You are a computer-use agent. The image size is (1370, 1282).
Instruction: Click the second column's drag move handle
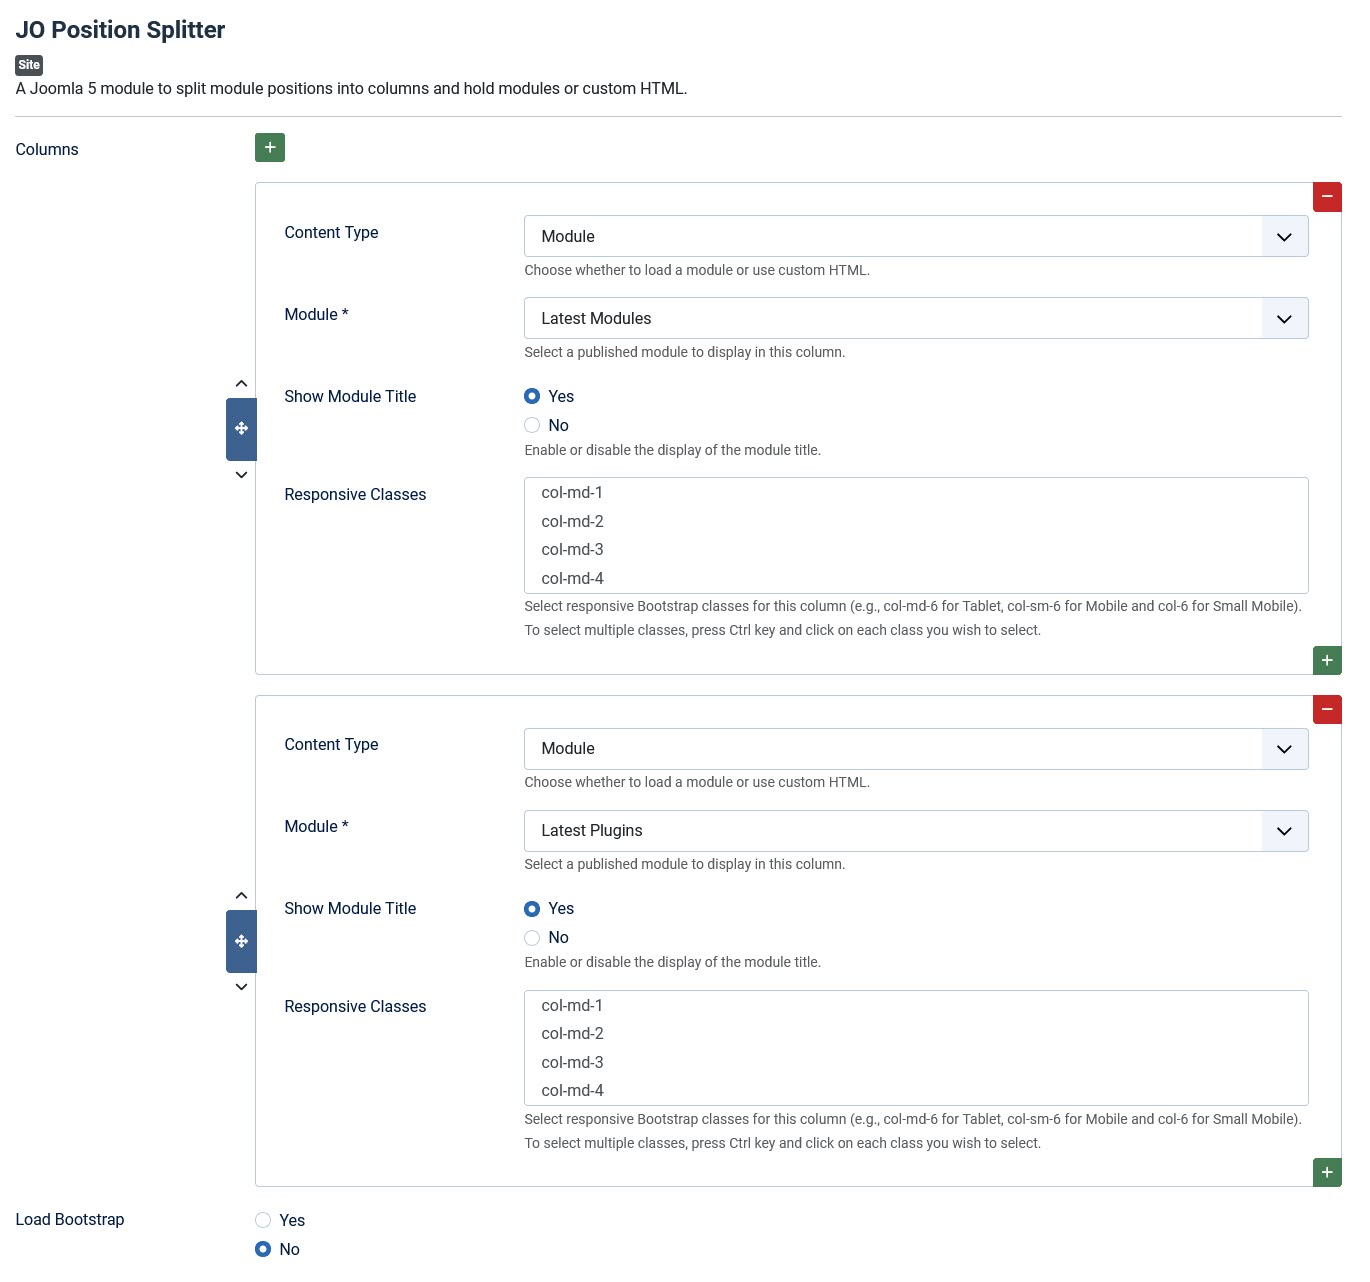[x=241, y=941]
